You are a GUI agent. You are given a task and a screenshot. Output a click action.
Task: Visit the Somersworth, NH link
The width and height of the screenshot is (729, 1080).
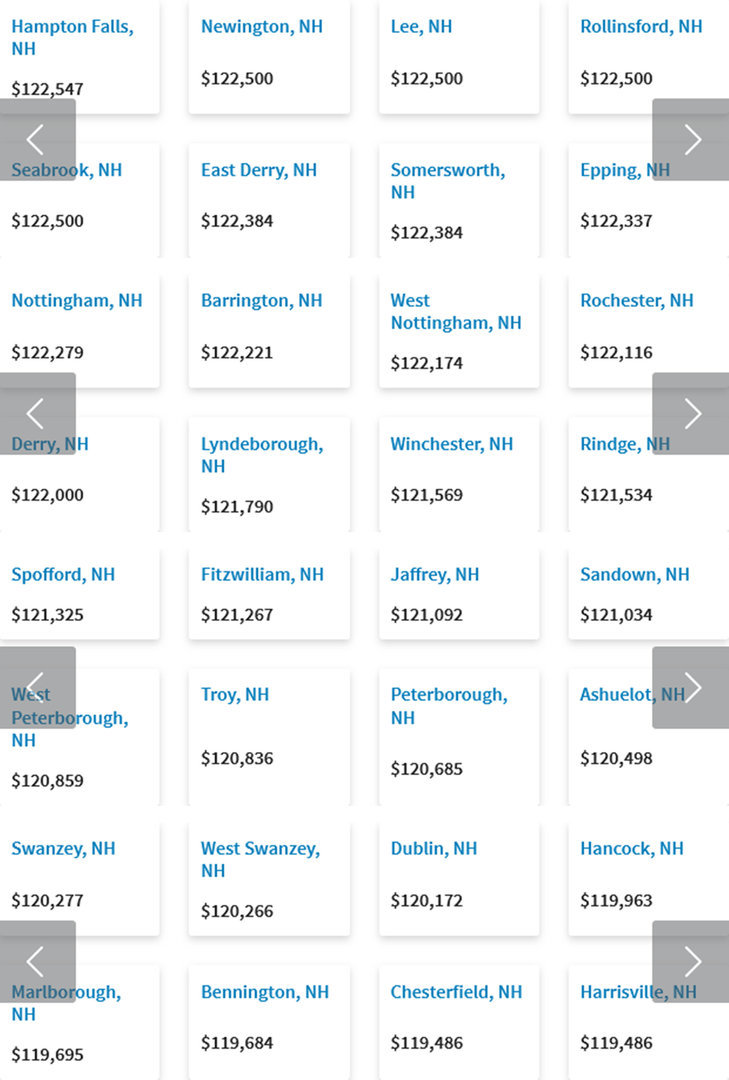point(447,181)
